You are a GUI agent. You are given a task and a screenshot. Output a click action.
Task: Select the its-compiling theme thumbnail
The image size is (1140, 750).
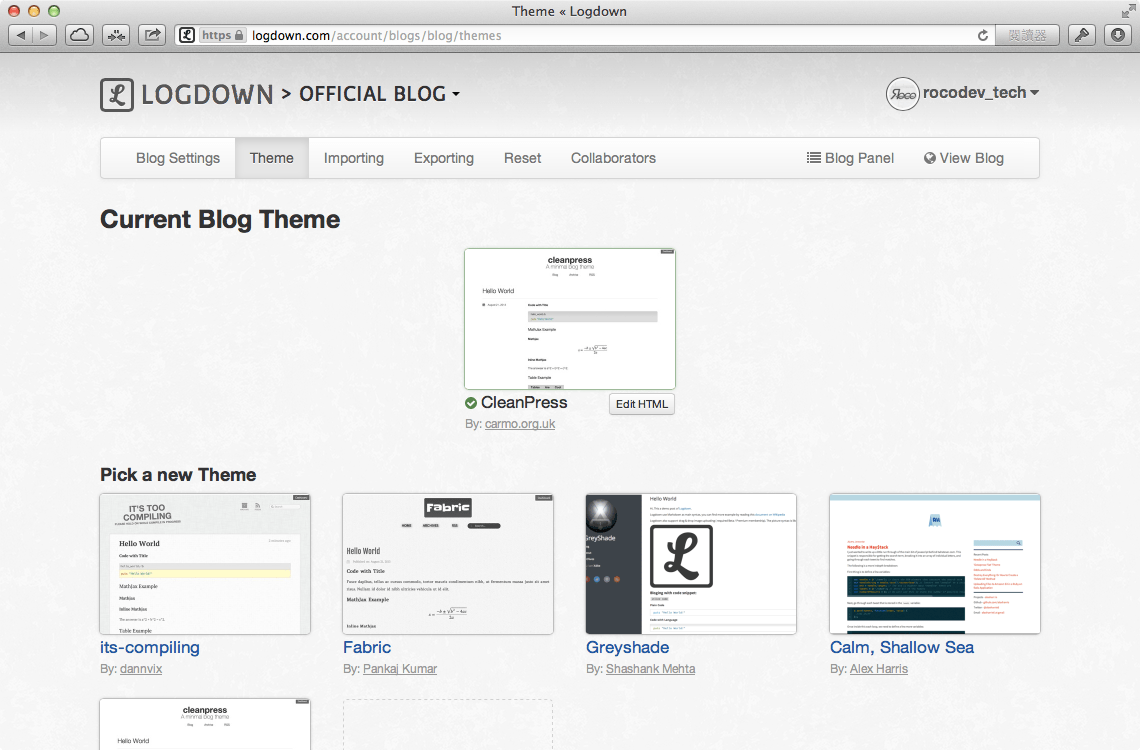click(205, 564)
